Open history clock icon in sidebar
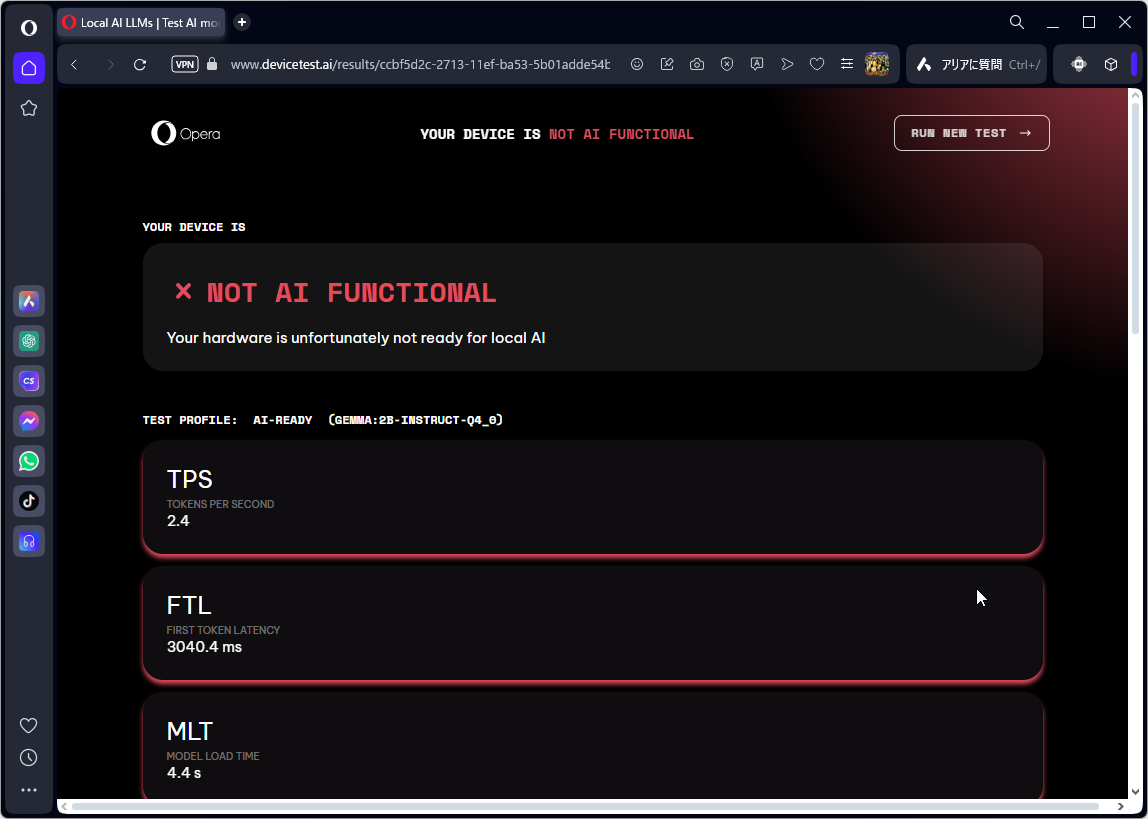 click(x=29, y=758)
